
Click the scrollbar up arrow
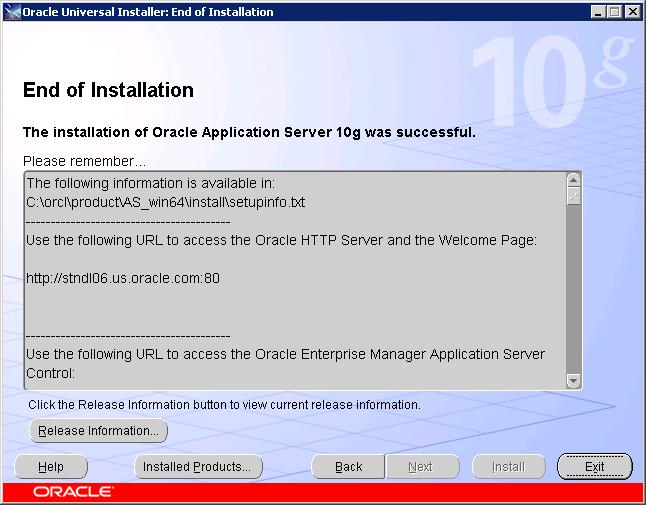[x=573, y=180]
